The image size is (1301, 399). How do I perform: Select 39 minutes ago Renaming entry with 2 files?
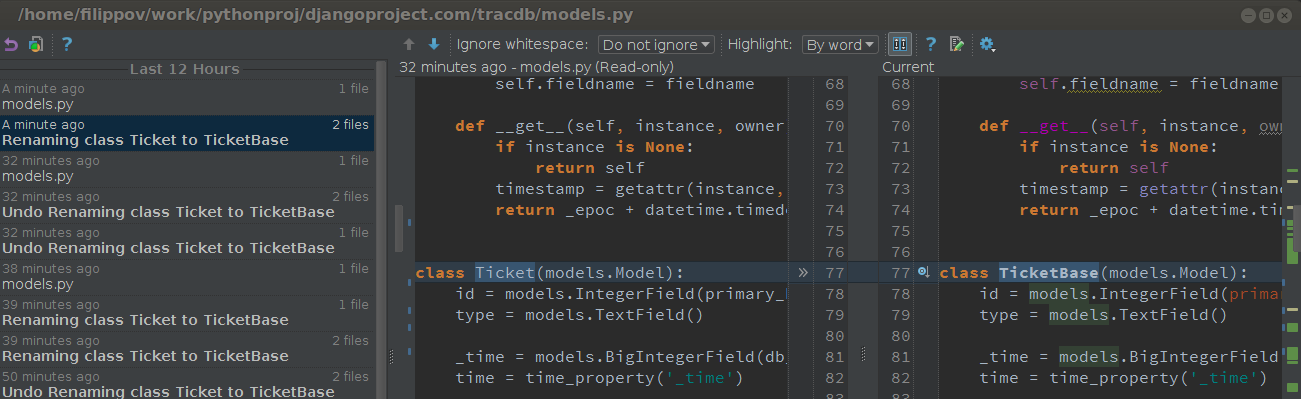(x=186, y=349)
